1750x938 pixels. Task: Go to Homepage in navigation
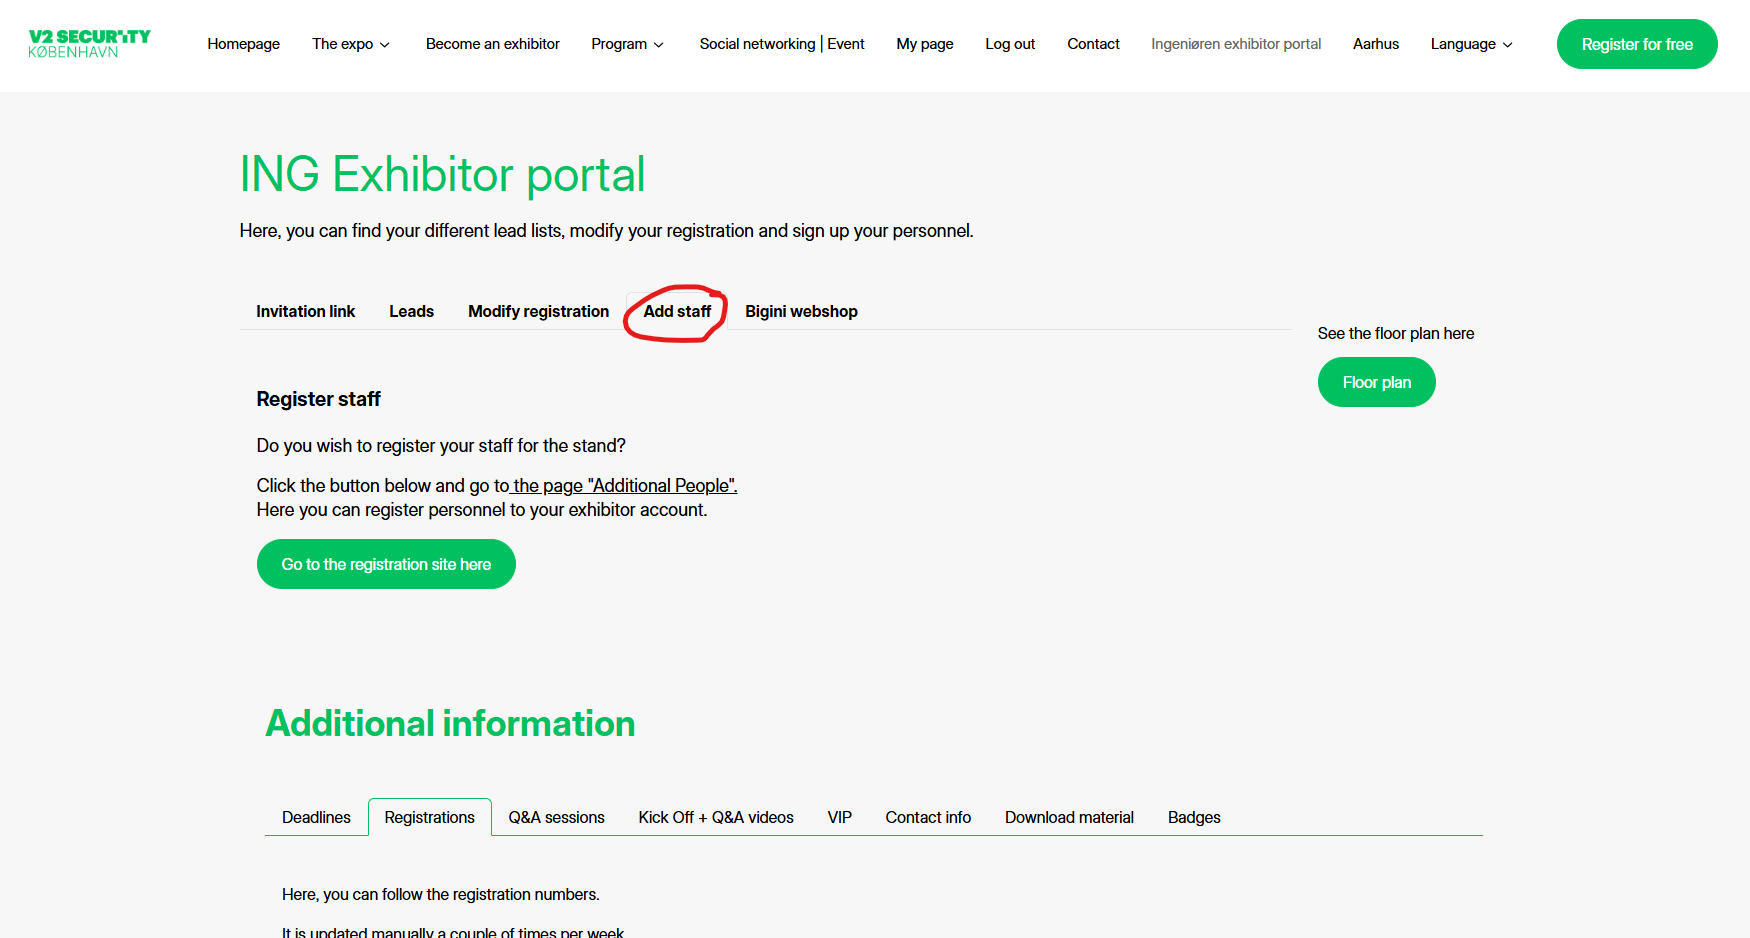point(243,44)
